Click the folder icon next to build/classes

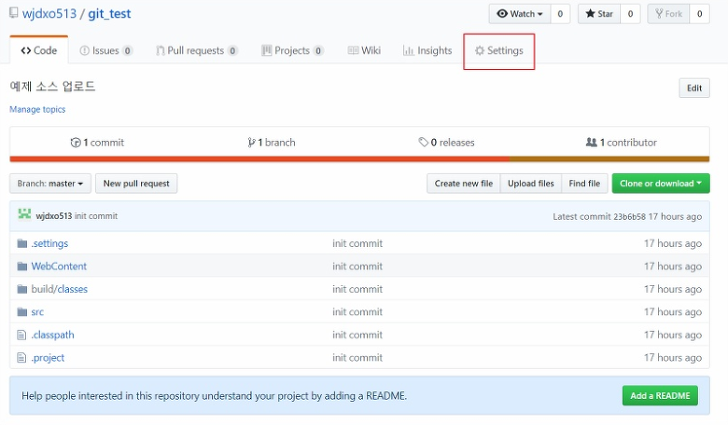pyautogui.click(x=22, y=289)
